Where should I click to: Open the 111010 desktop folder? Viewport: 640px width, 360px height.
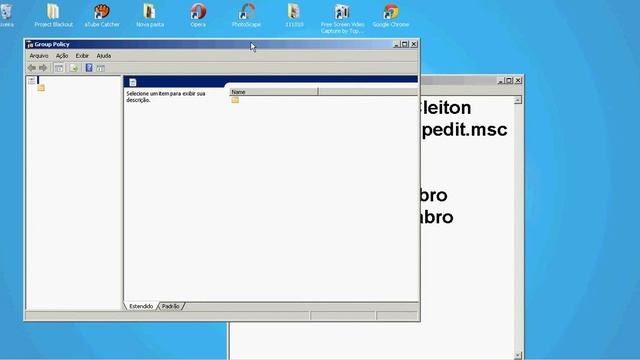(294, 15)
